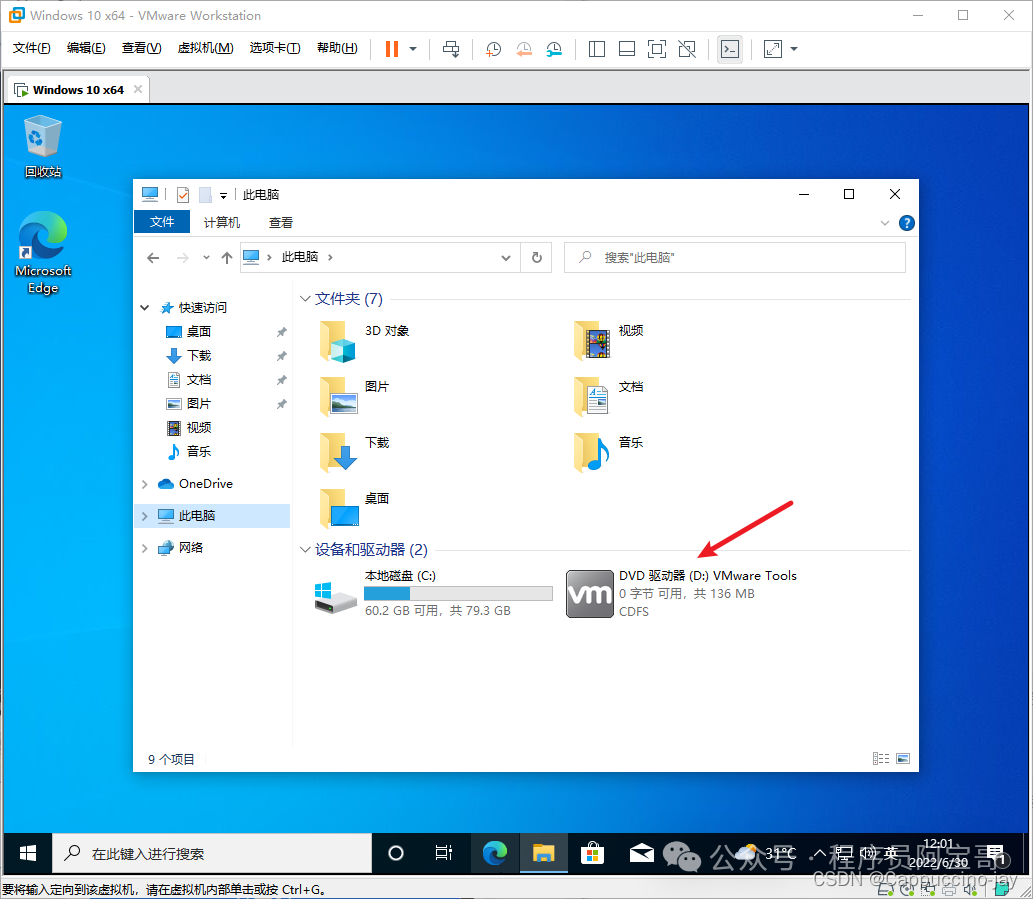The image size is (1033, 899).
Task: Select the Microsoft Edge desktop shortcut
Action: (43, 253)
